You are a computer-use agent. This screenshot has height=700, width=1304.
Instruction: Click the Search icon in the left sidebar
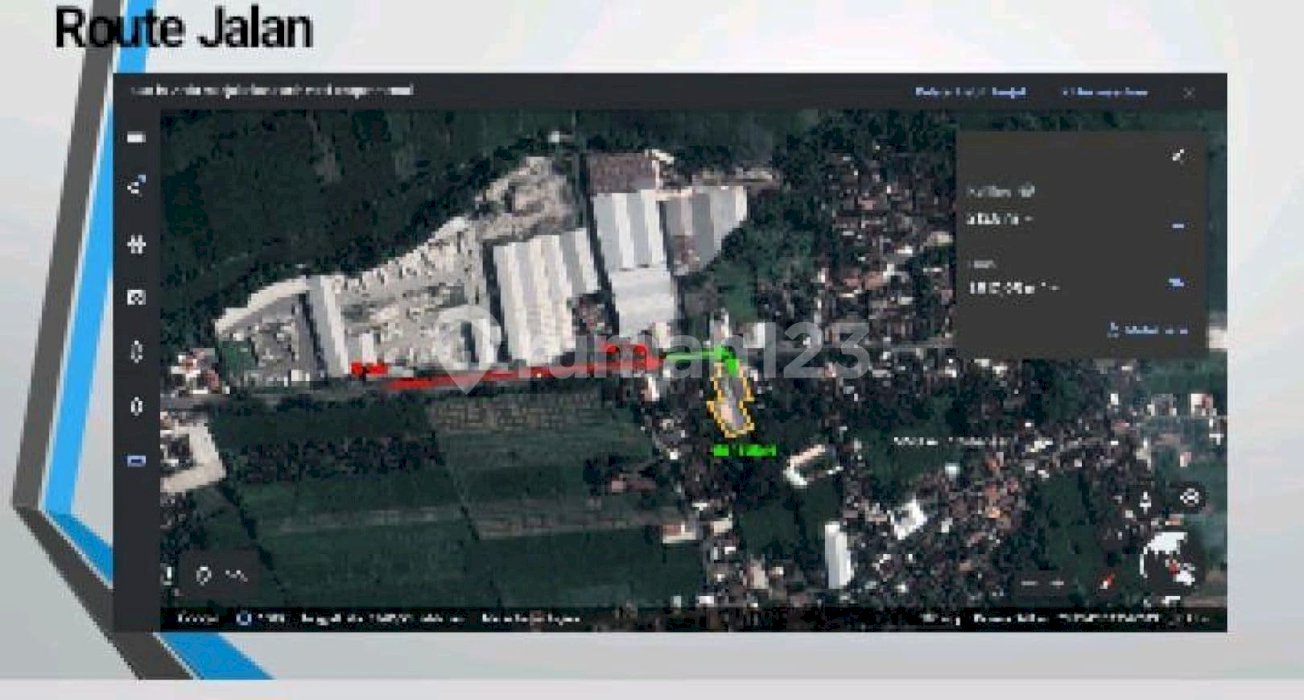[x=136, y=186]
